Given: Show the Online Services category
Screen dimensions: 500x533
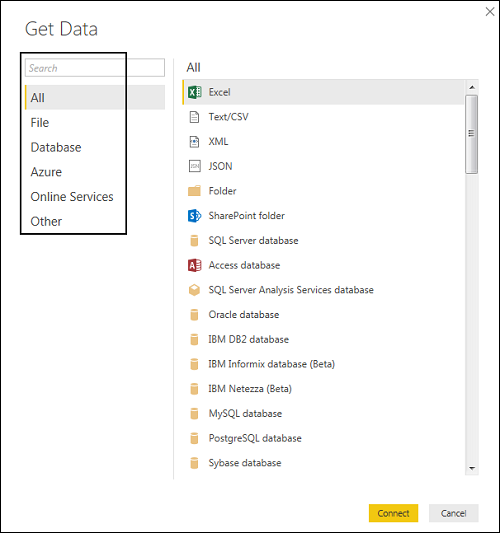Looking at the screenshot, I should point(95,197).
